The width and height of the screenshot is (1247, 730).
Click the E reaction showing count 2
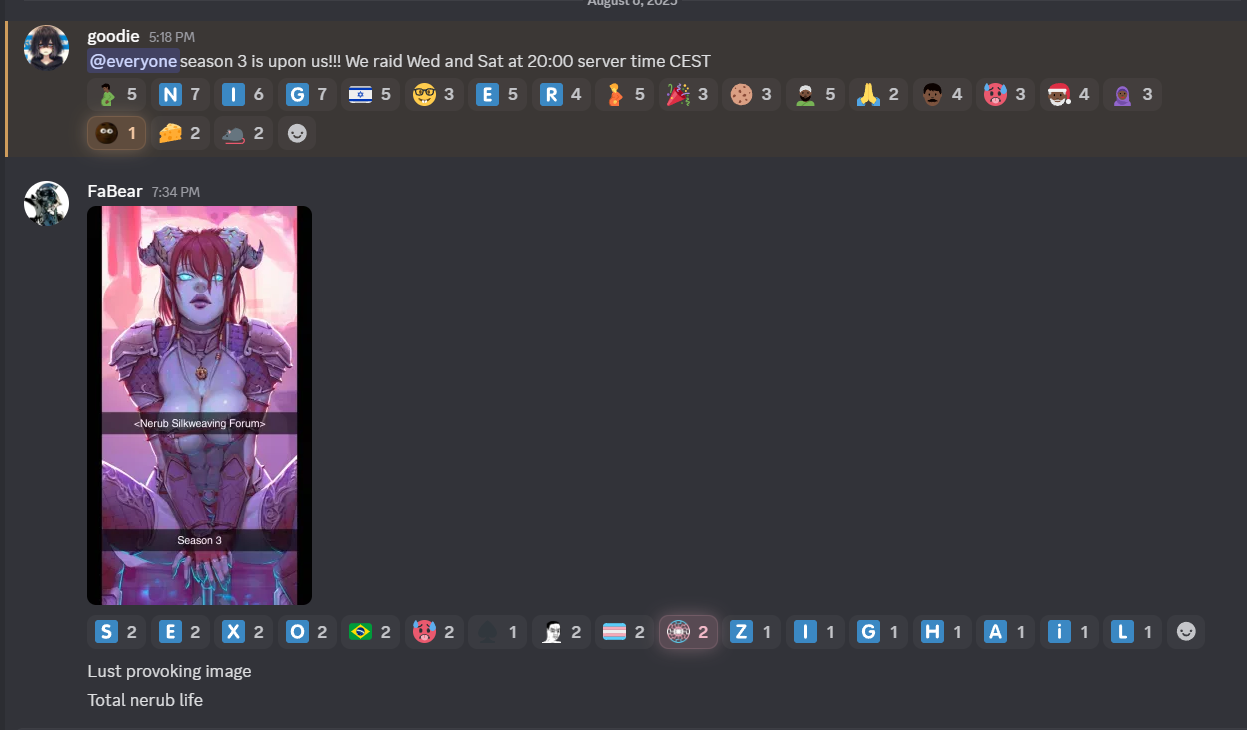[x=180, y=632]
